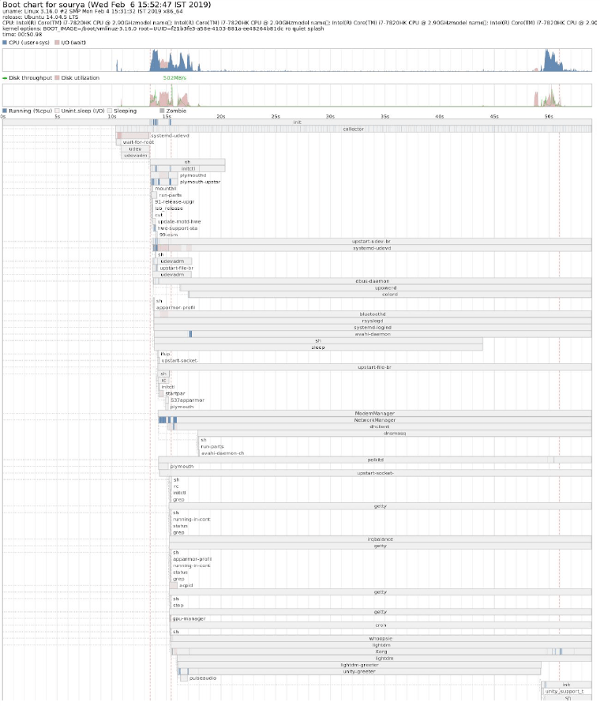Click the sleep process bar
Image resolution: width=600 pixels, height=706 pixels.
[318, 347]
